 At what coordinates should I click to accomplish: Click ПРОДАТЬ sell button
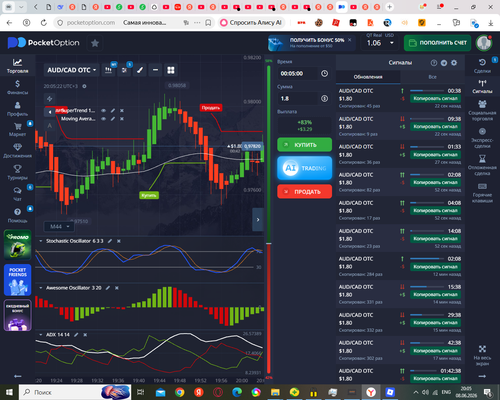click(x=305, y=191)
